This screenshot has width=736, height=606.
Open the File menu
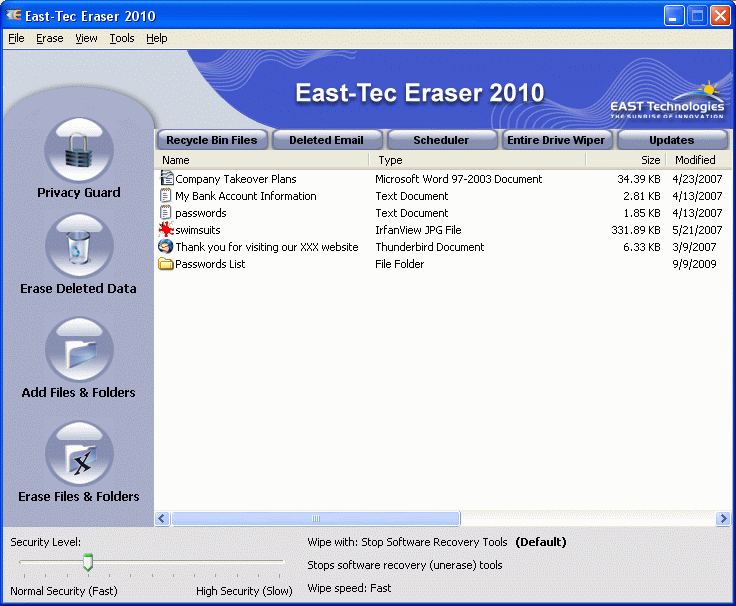click(16, 38)
